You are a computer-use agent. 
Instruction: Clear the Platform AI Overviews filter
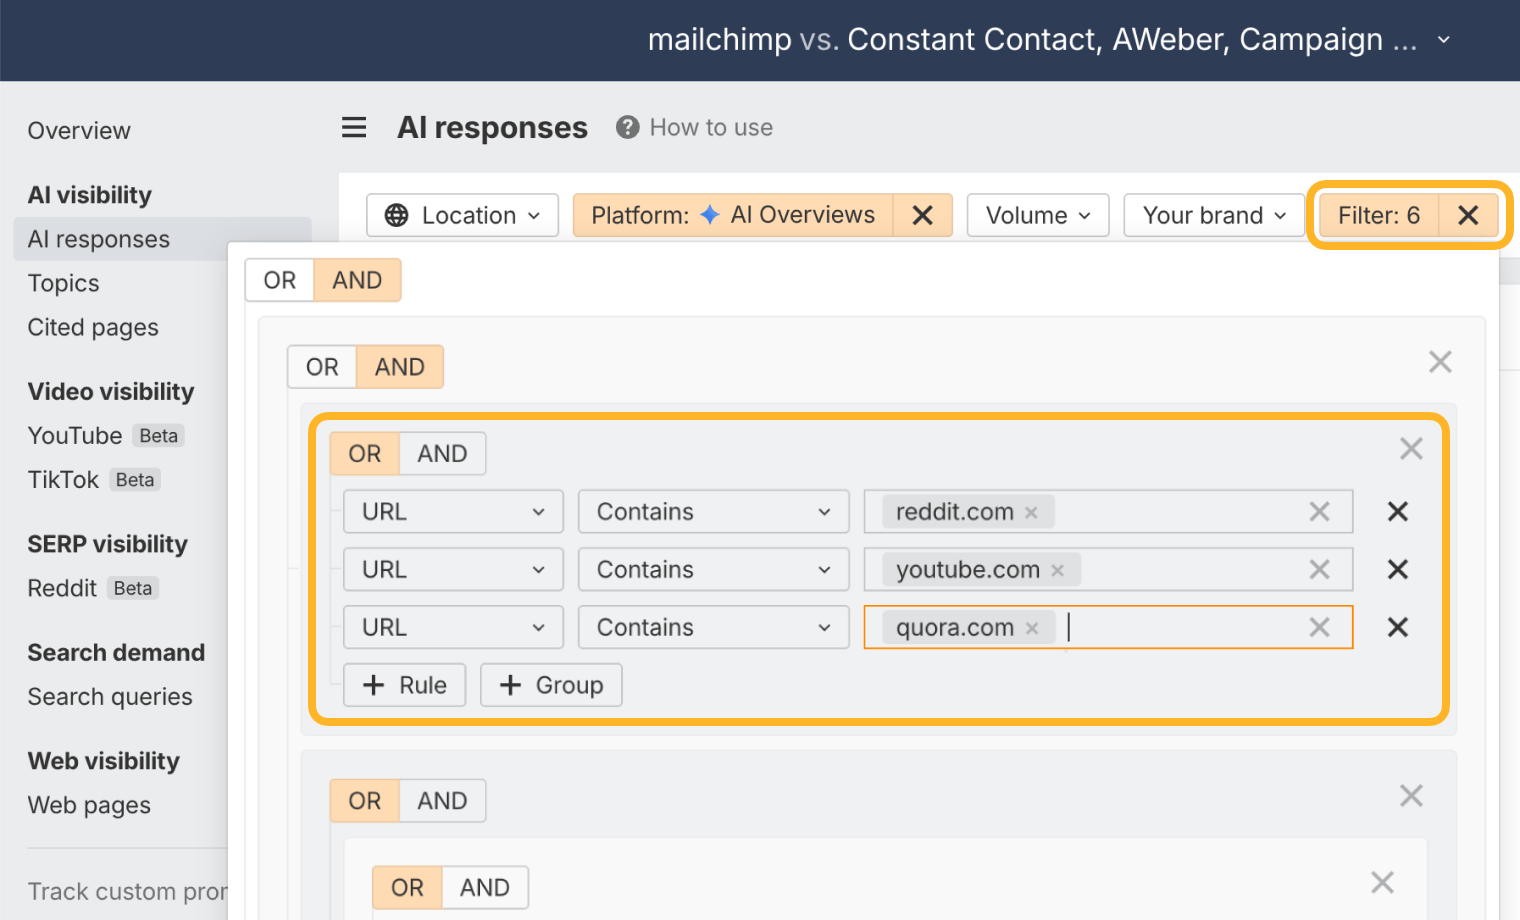tap(923, 215)
